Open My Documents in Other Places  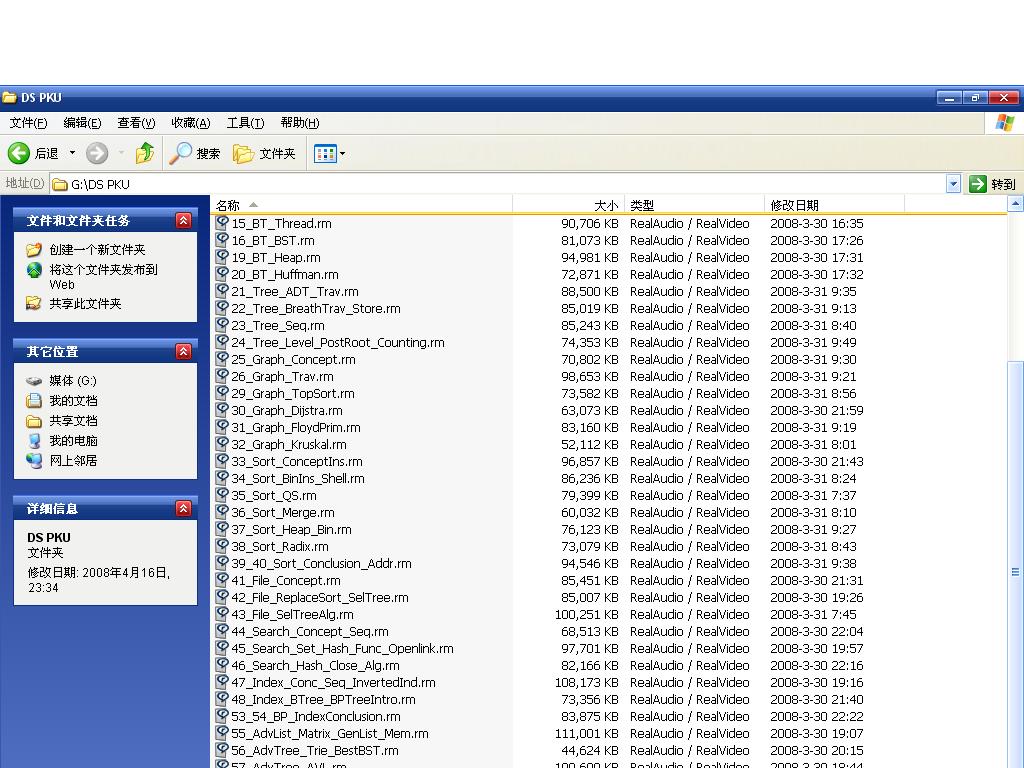point(73,400)
